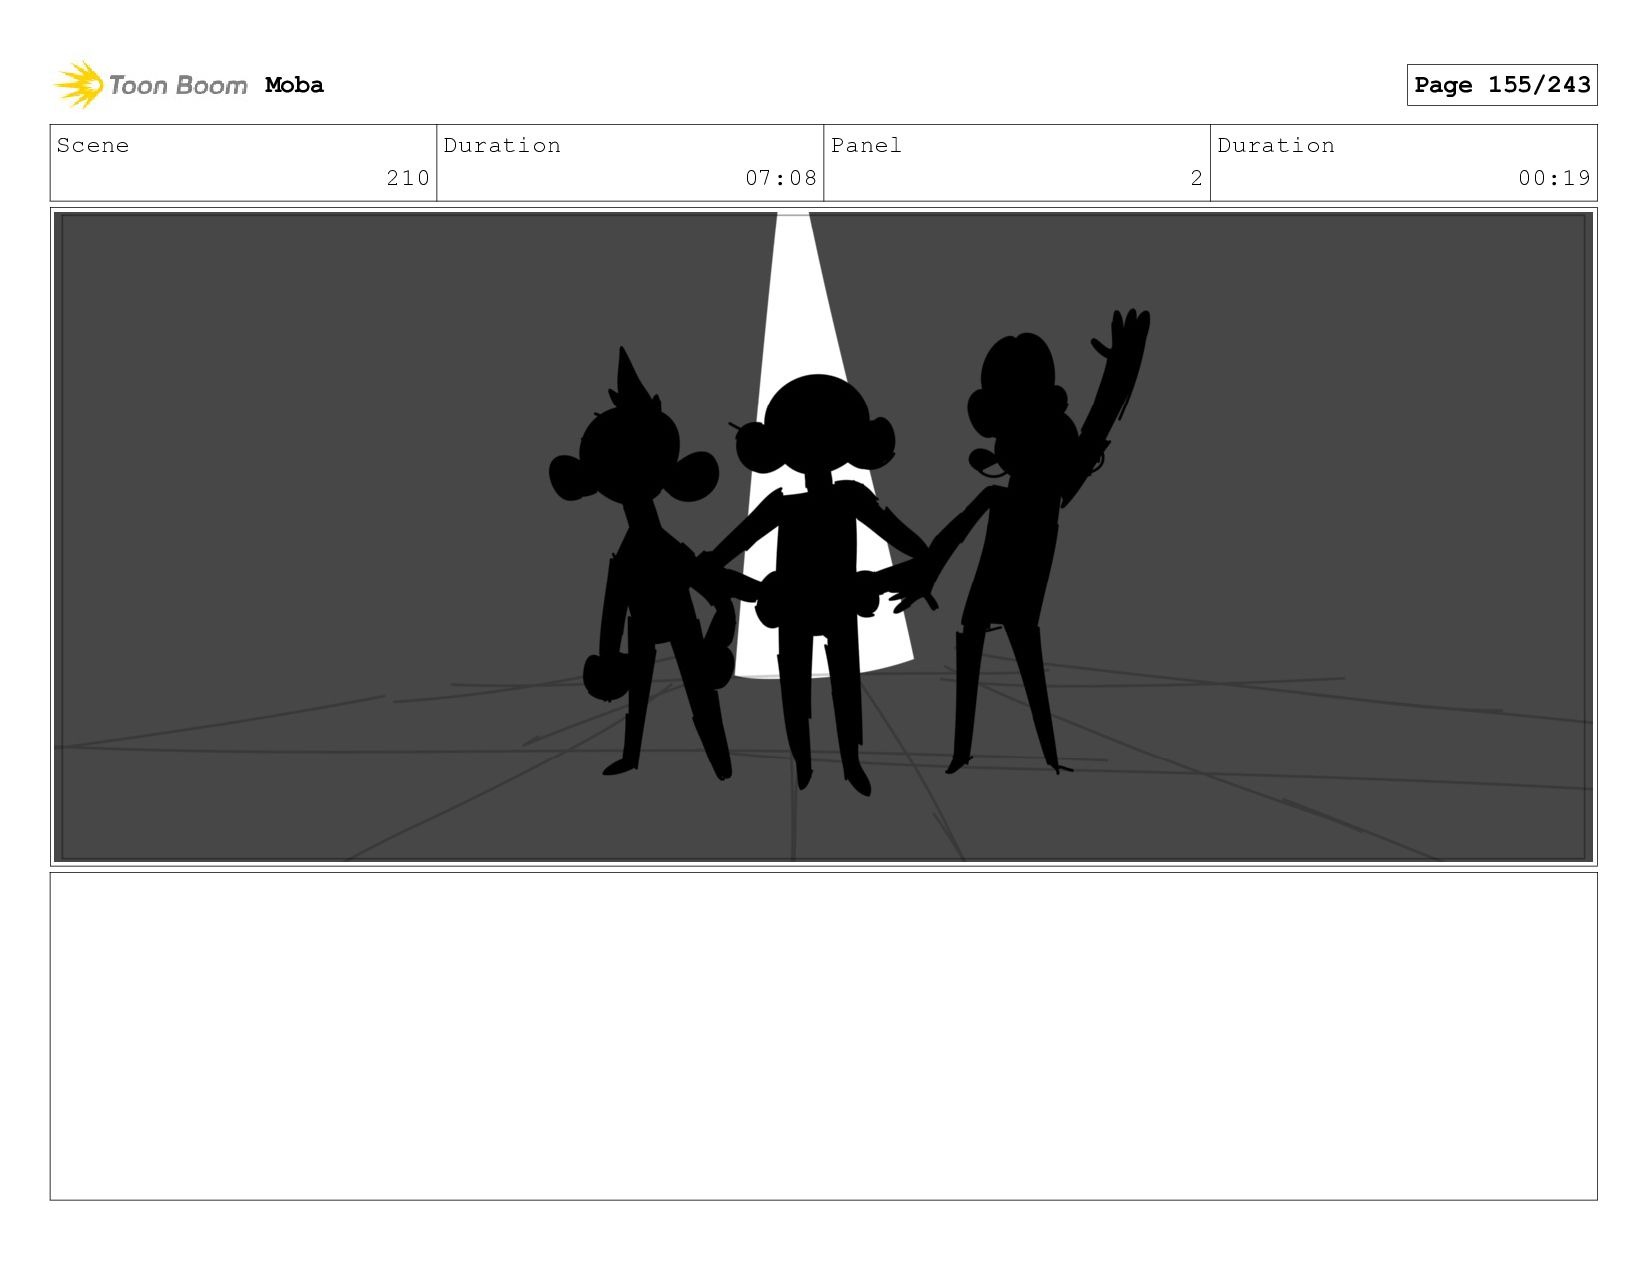This screenshot has width=1650, height=1275.
Task: Select the project title 'Moba'
Action: 294,85
